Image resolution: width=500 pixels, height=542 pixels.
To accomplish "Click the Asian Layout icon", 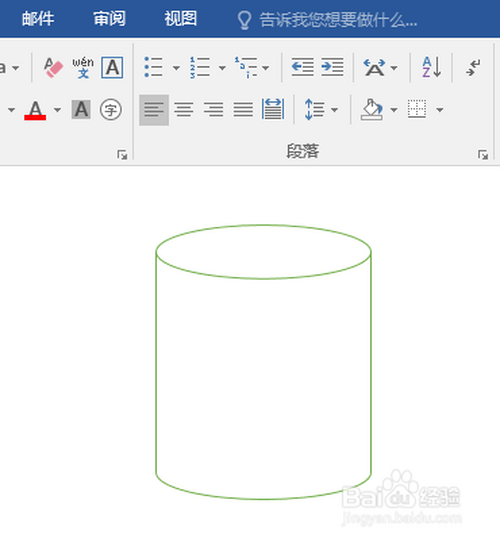I will click(374, 67).
